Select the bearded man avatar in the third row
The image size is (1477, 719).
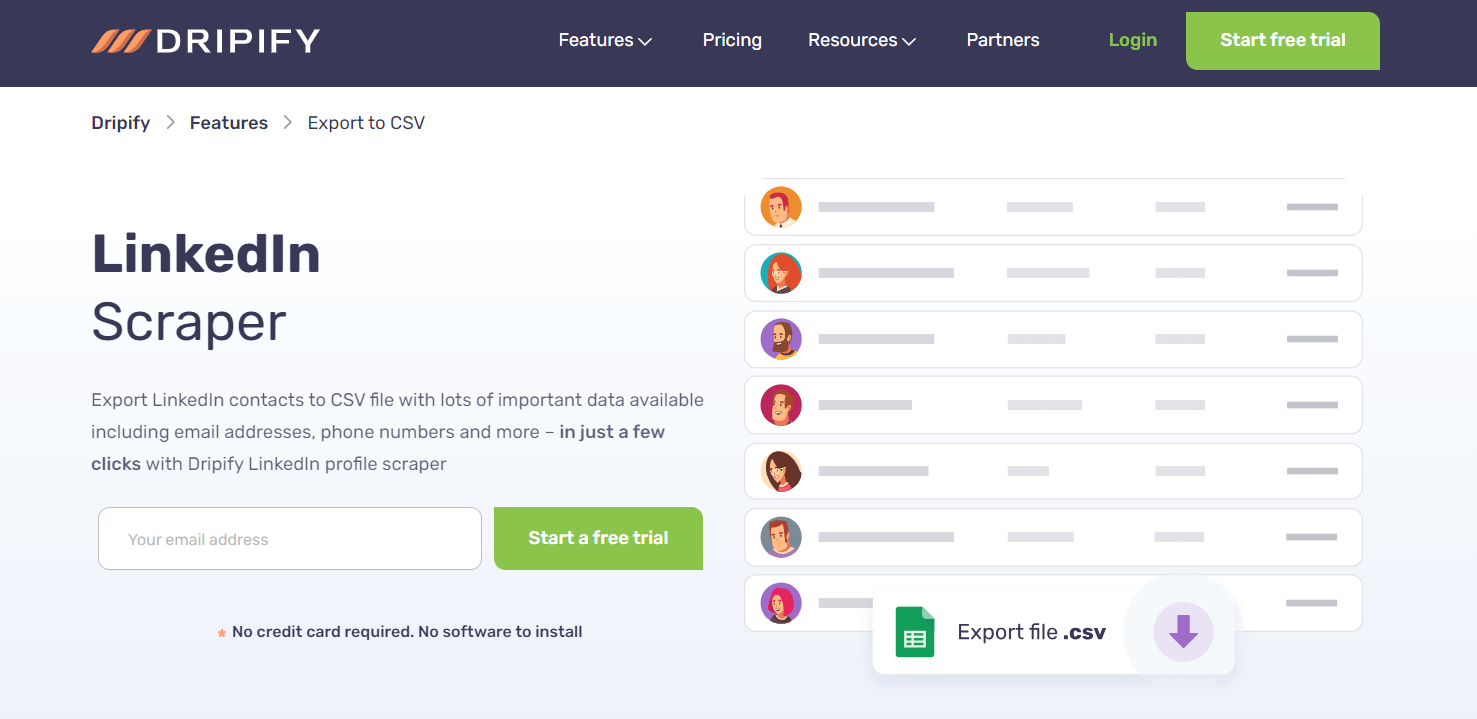tap(781, 339)
